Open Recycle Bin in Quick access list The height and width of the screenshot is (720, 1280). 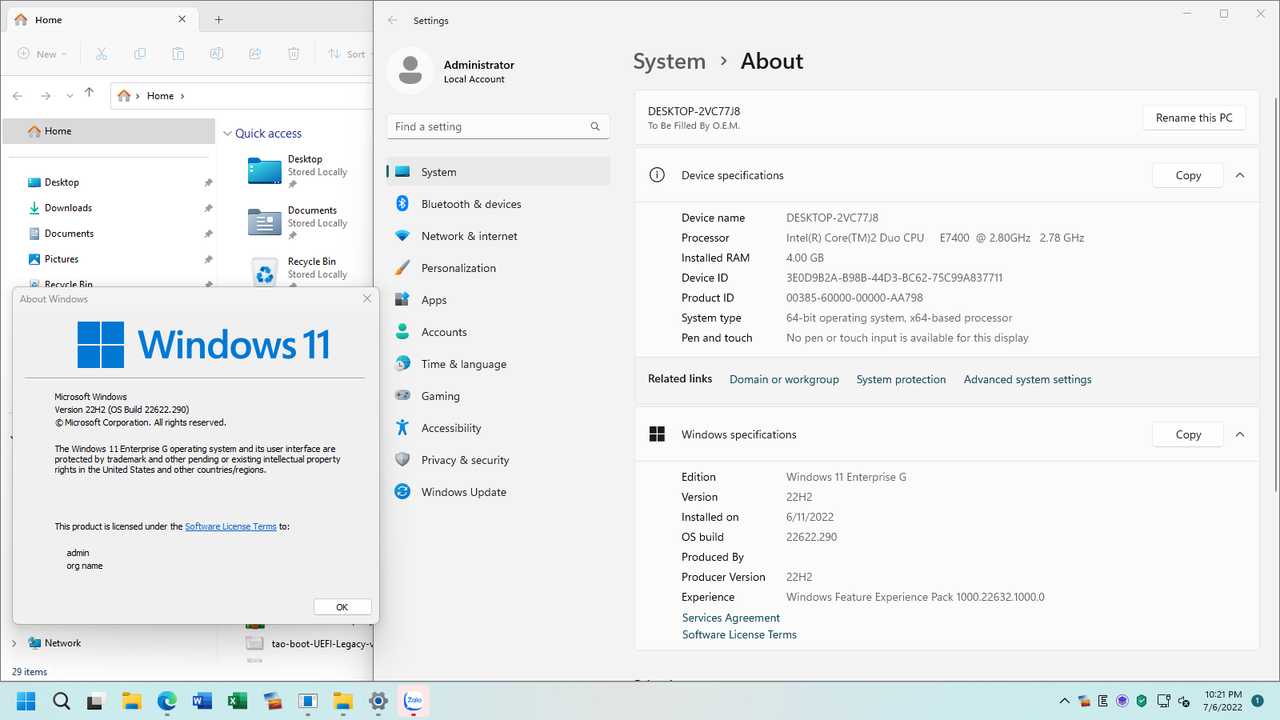(297, 271)
